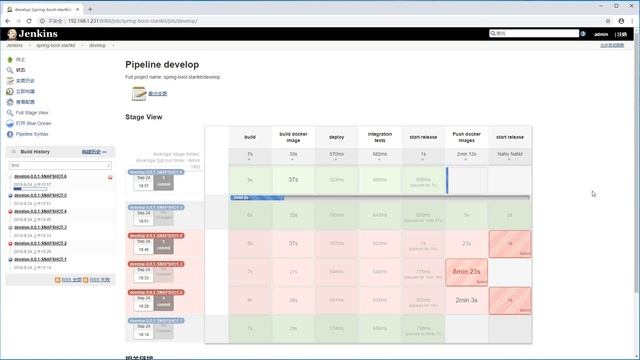Click the red cancel icon for SNAPSHOT.6 build
Viewport: 640px width, 360px height.
(110, 178)
